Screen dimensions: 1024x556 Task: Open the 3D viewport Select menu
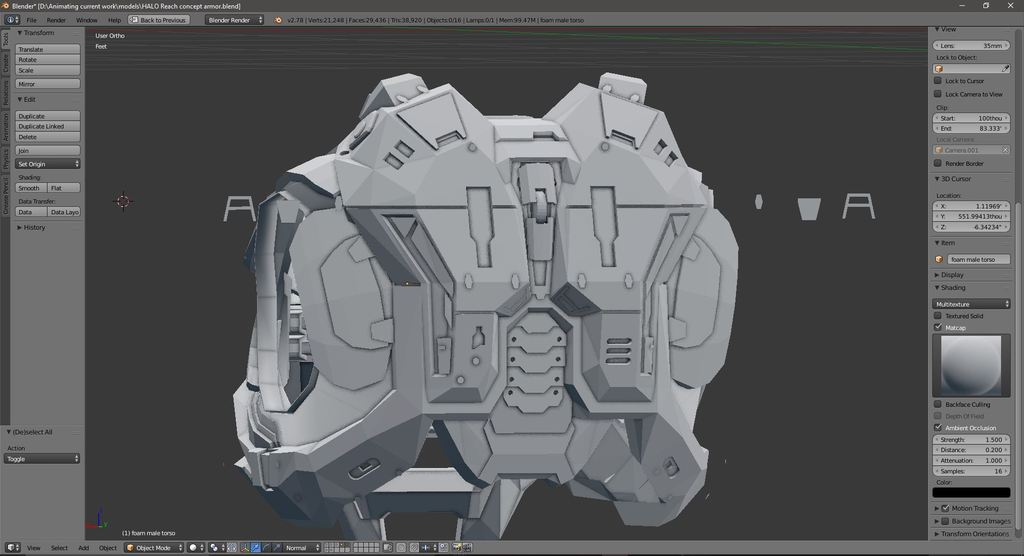click(59, 548)
